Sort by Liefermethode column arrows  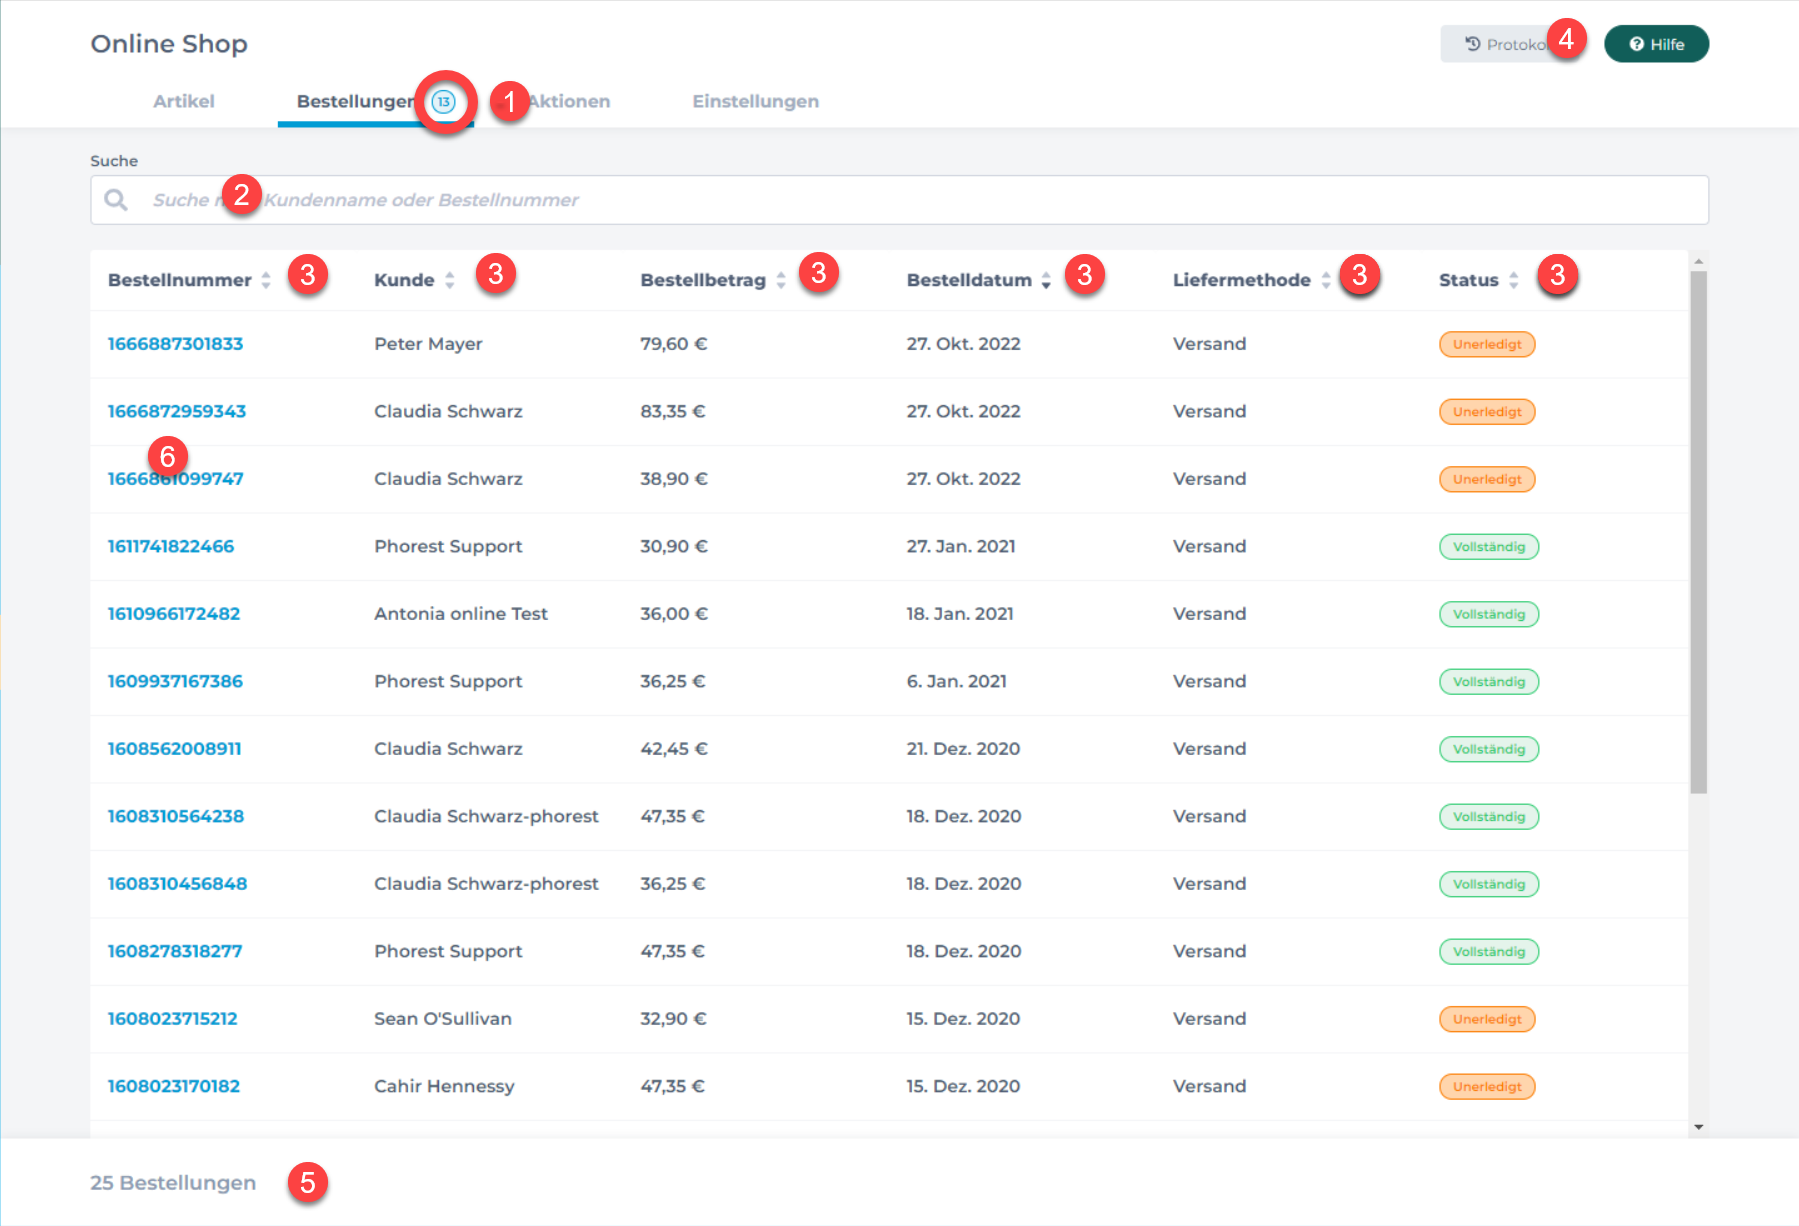1326,280
